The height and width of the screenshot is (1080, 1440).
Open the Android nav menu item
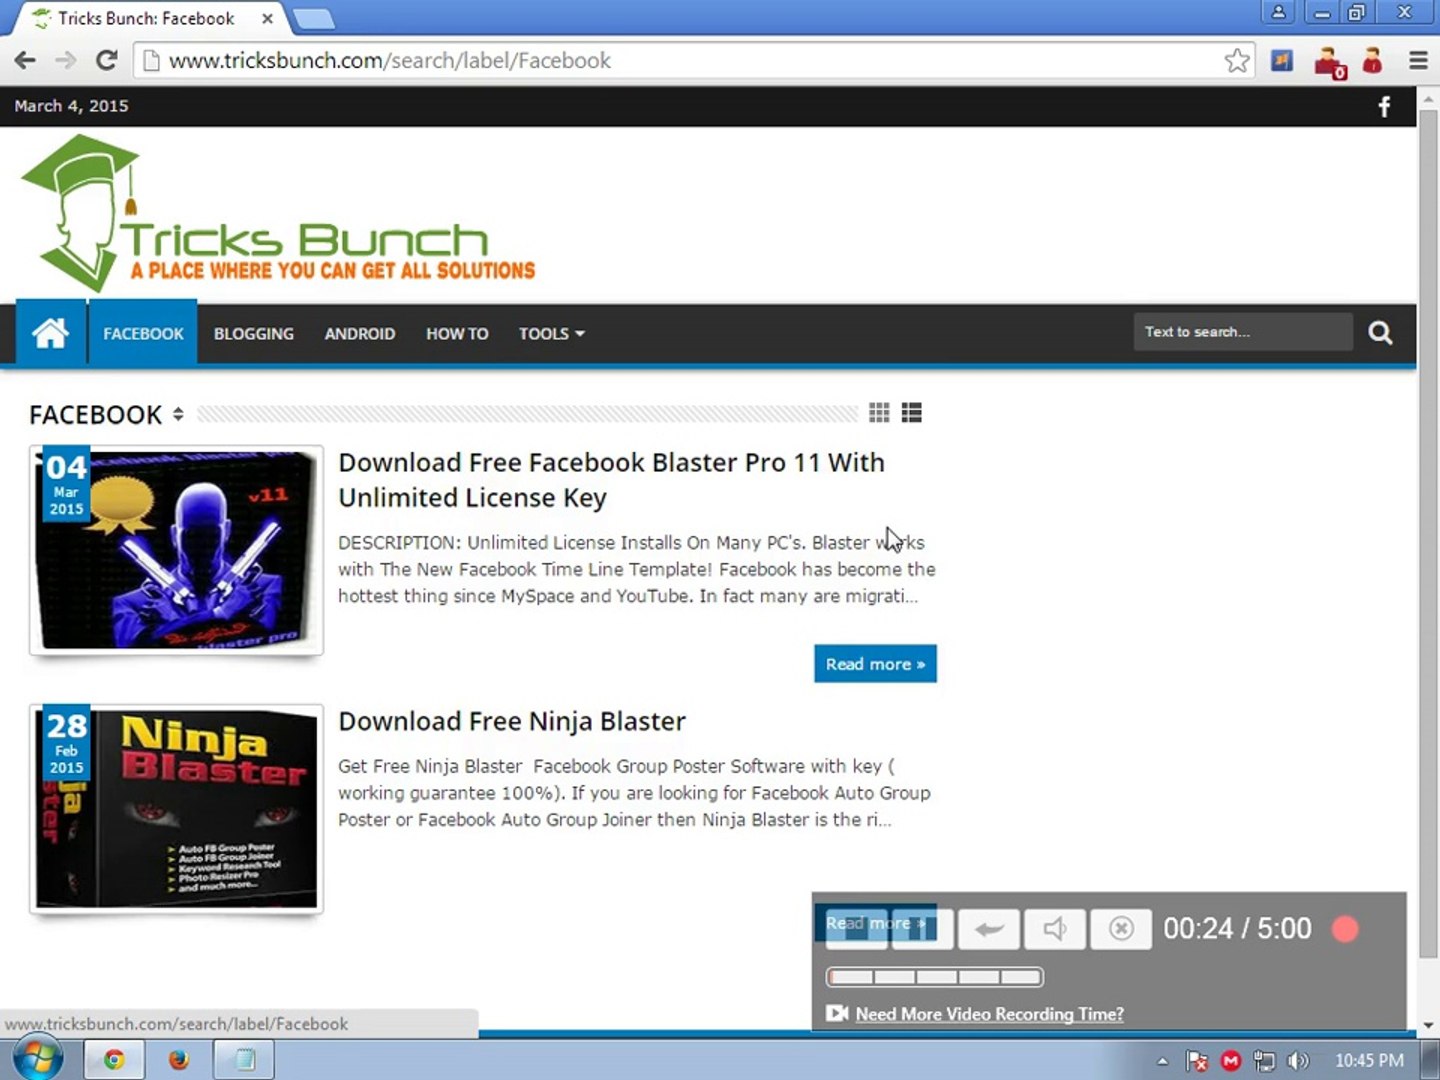click(x=360, y=334)
